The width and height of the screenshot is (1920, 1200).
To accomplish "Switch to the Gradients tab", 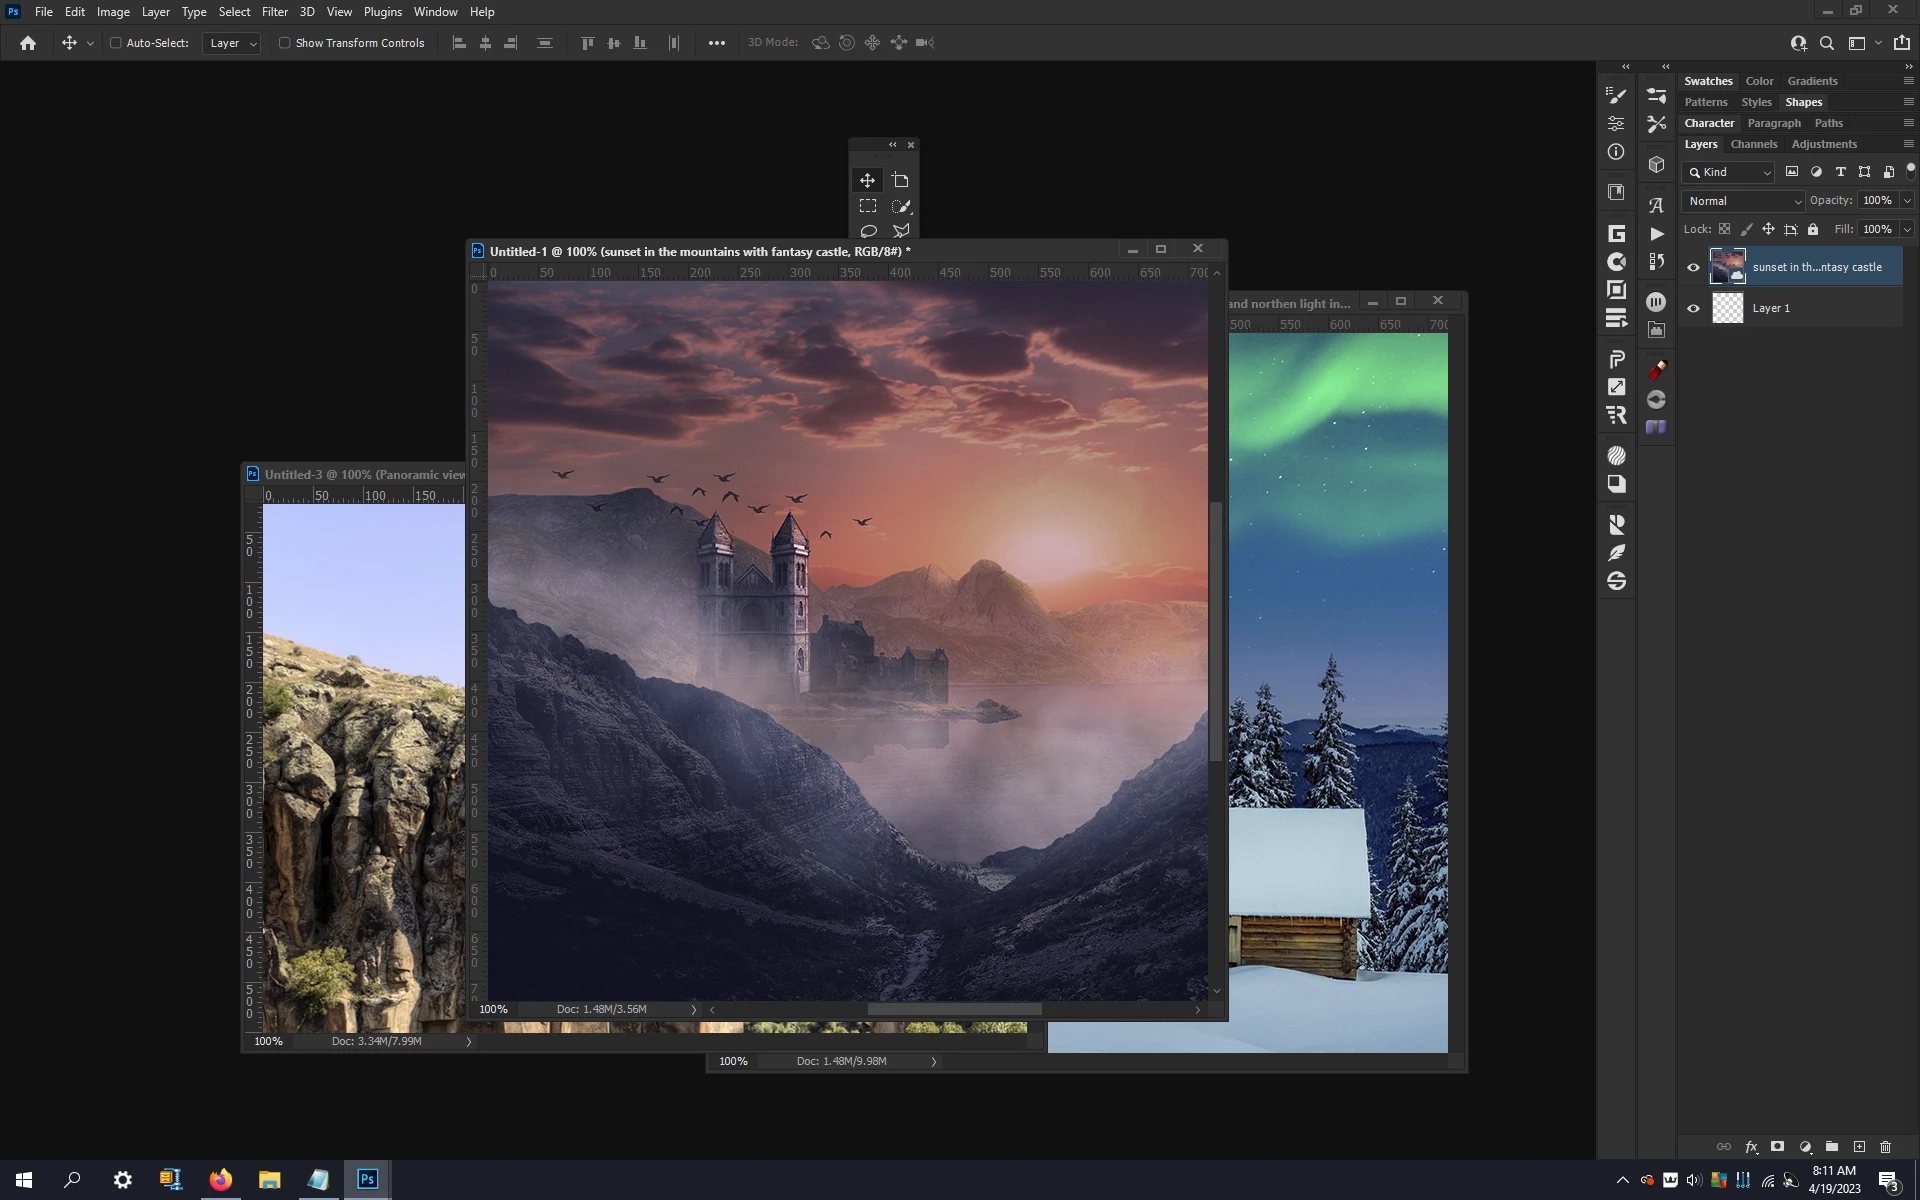I will tap(1812, 81).
